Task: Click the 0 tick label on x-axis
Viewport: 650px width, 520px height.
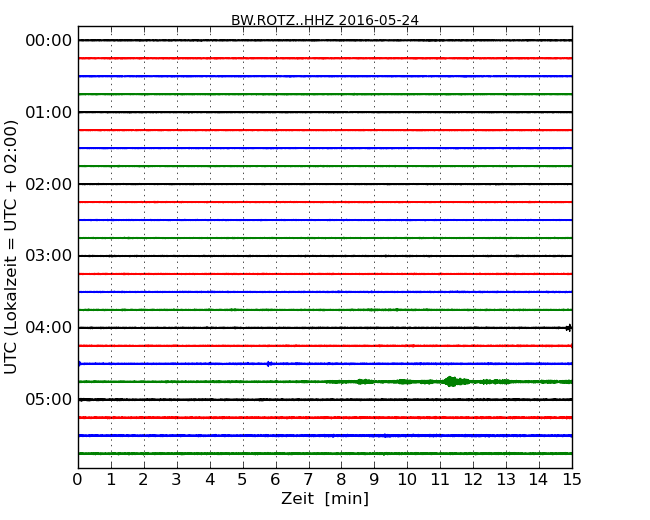Action: [78, 480]
